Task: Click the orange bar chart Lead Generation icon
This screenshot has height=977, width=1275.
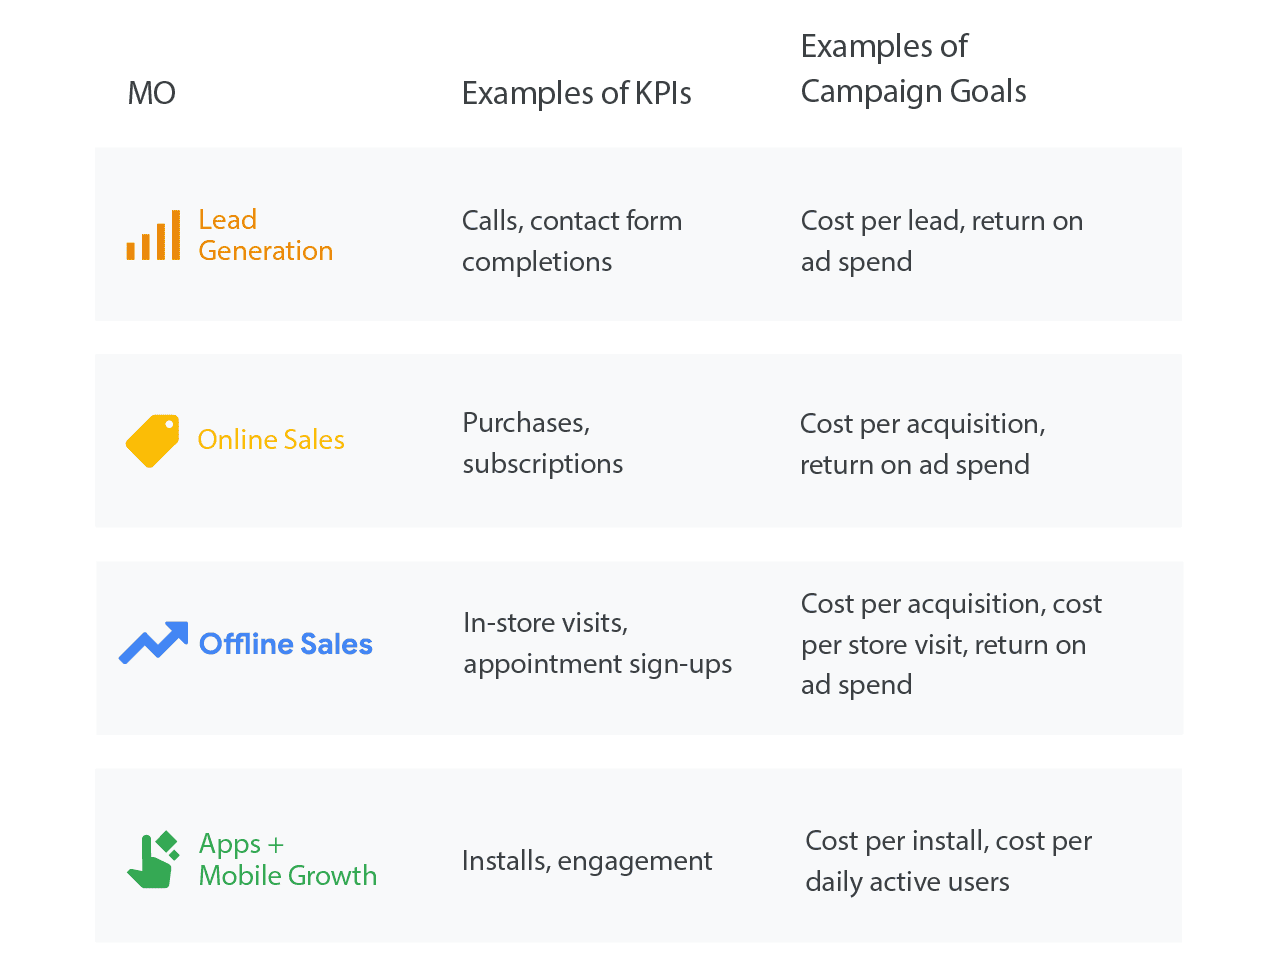Action: (153, 235)
